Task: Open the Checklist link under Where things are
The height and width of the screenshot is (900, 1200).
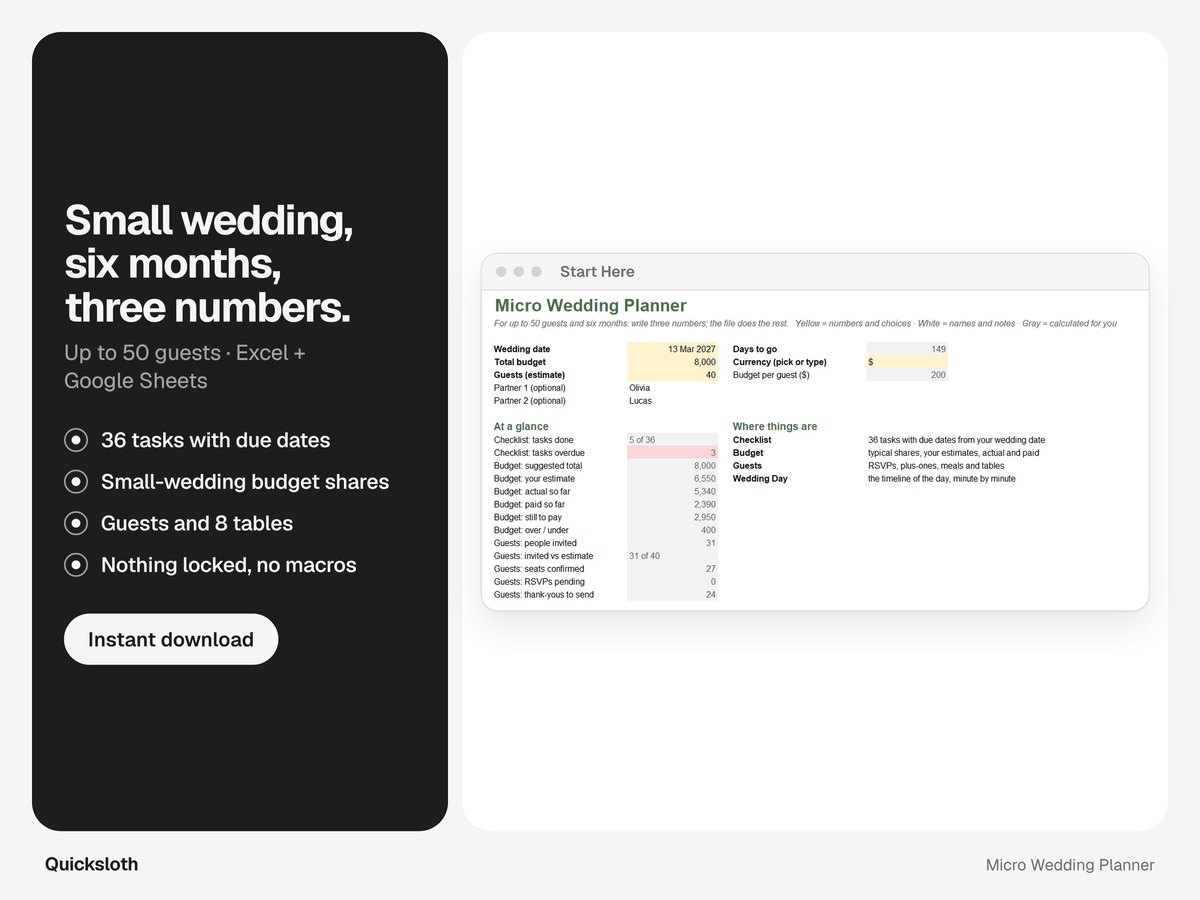Action: click(x=752, y=440)
